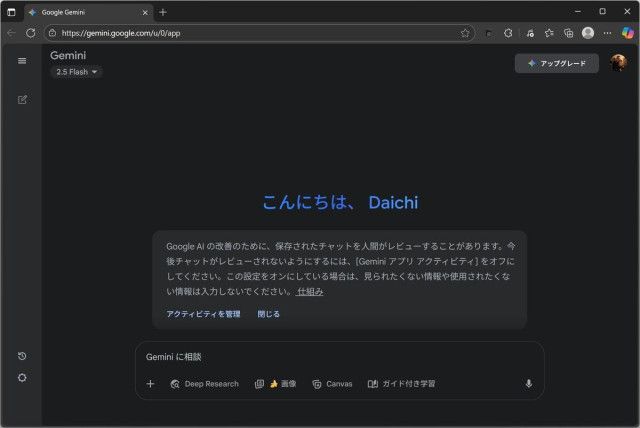Open the browser profile icon
This screenshot has height=428, width=640.
point(588,33)
